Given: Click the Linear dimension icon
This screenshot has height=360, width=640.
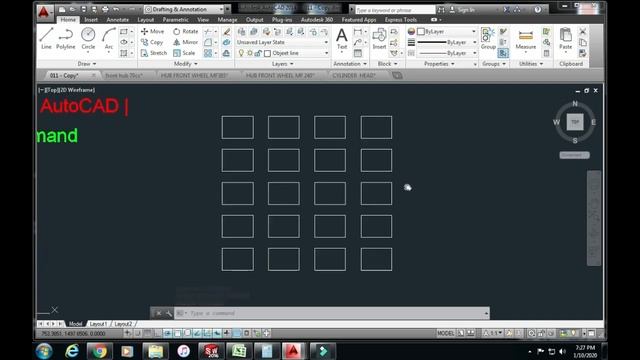Looking at the screenshot, I should tap(358, 31).
